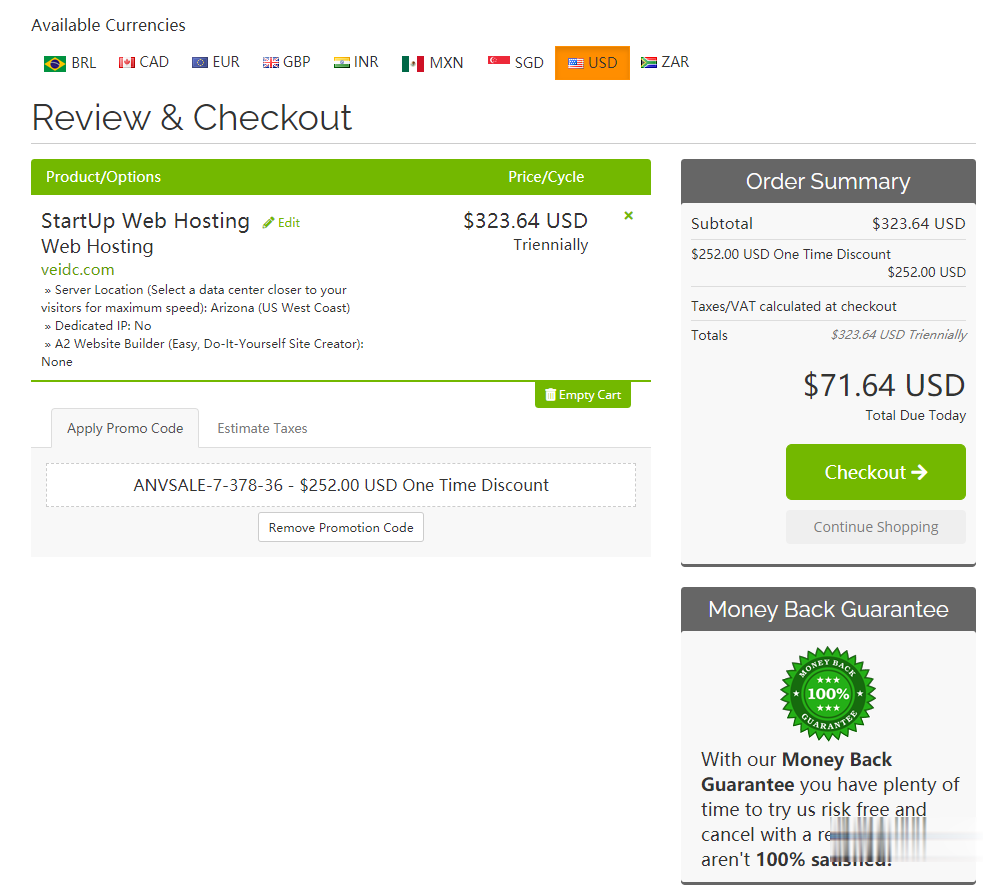The height and width of the screenshot is (890, 1007).
Task: Select SGD Singapore dollar currency
Action: coord(516,63)
